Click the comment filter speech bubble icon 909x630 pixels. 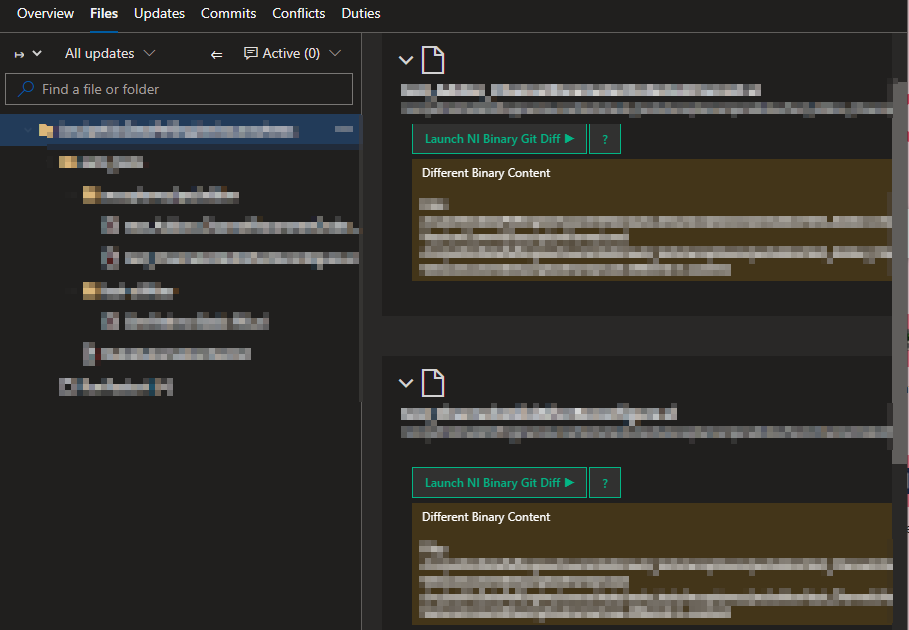pos(251,53)
